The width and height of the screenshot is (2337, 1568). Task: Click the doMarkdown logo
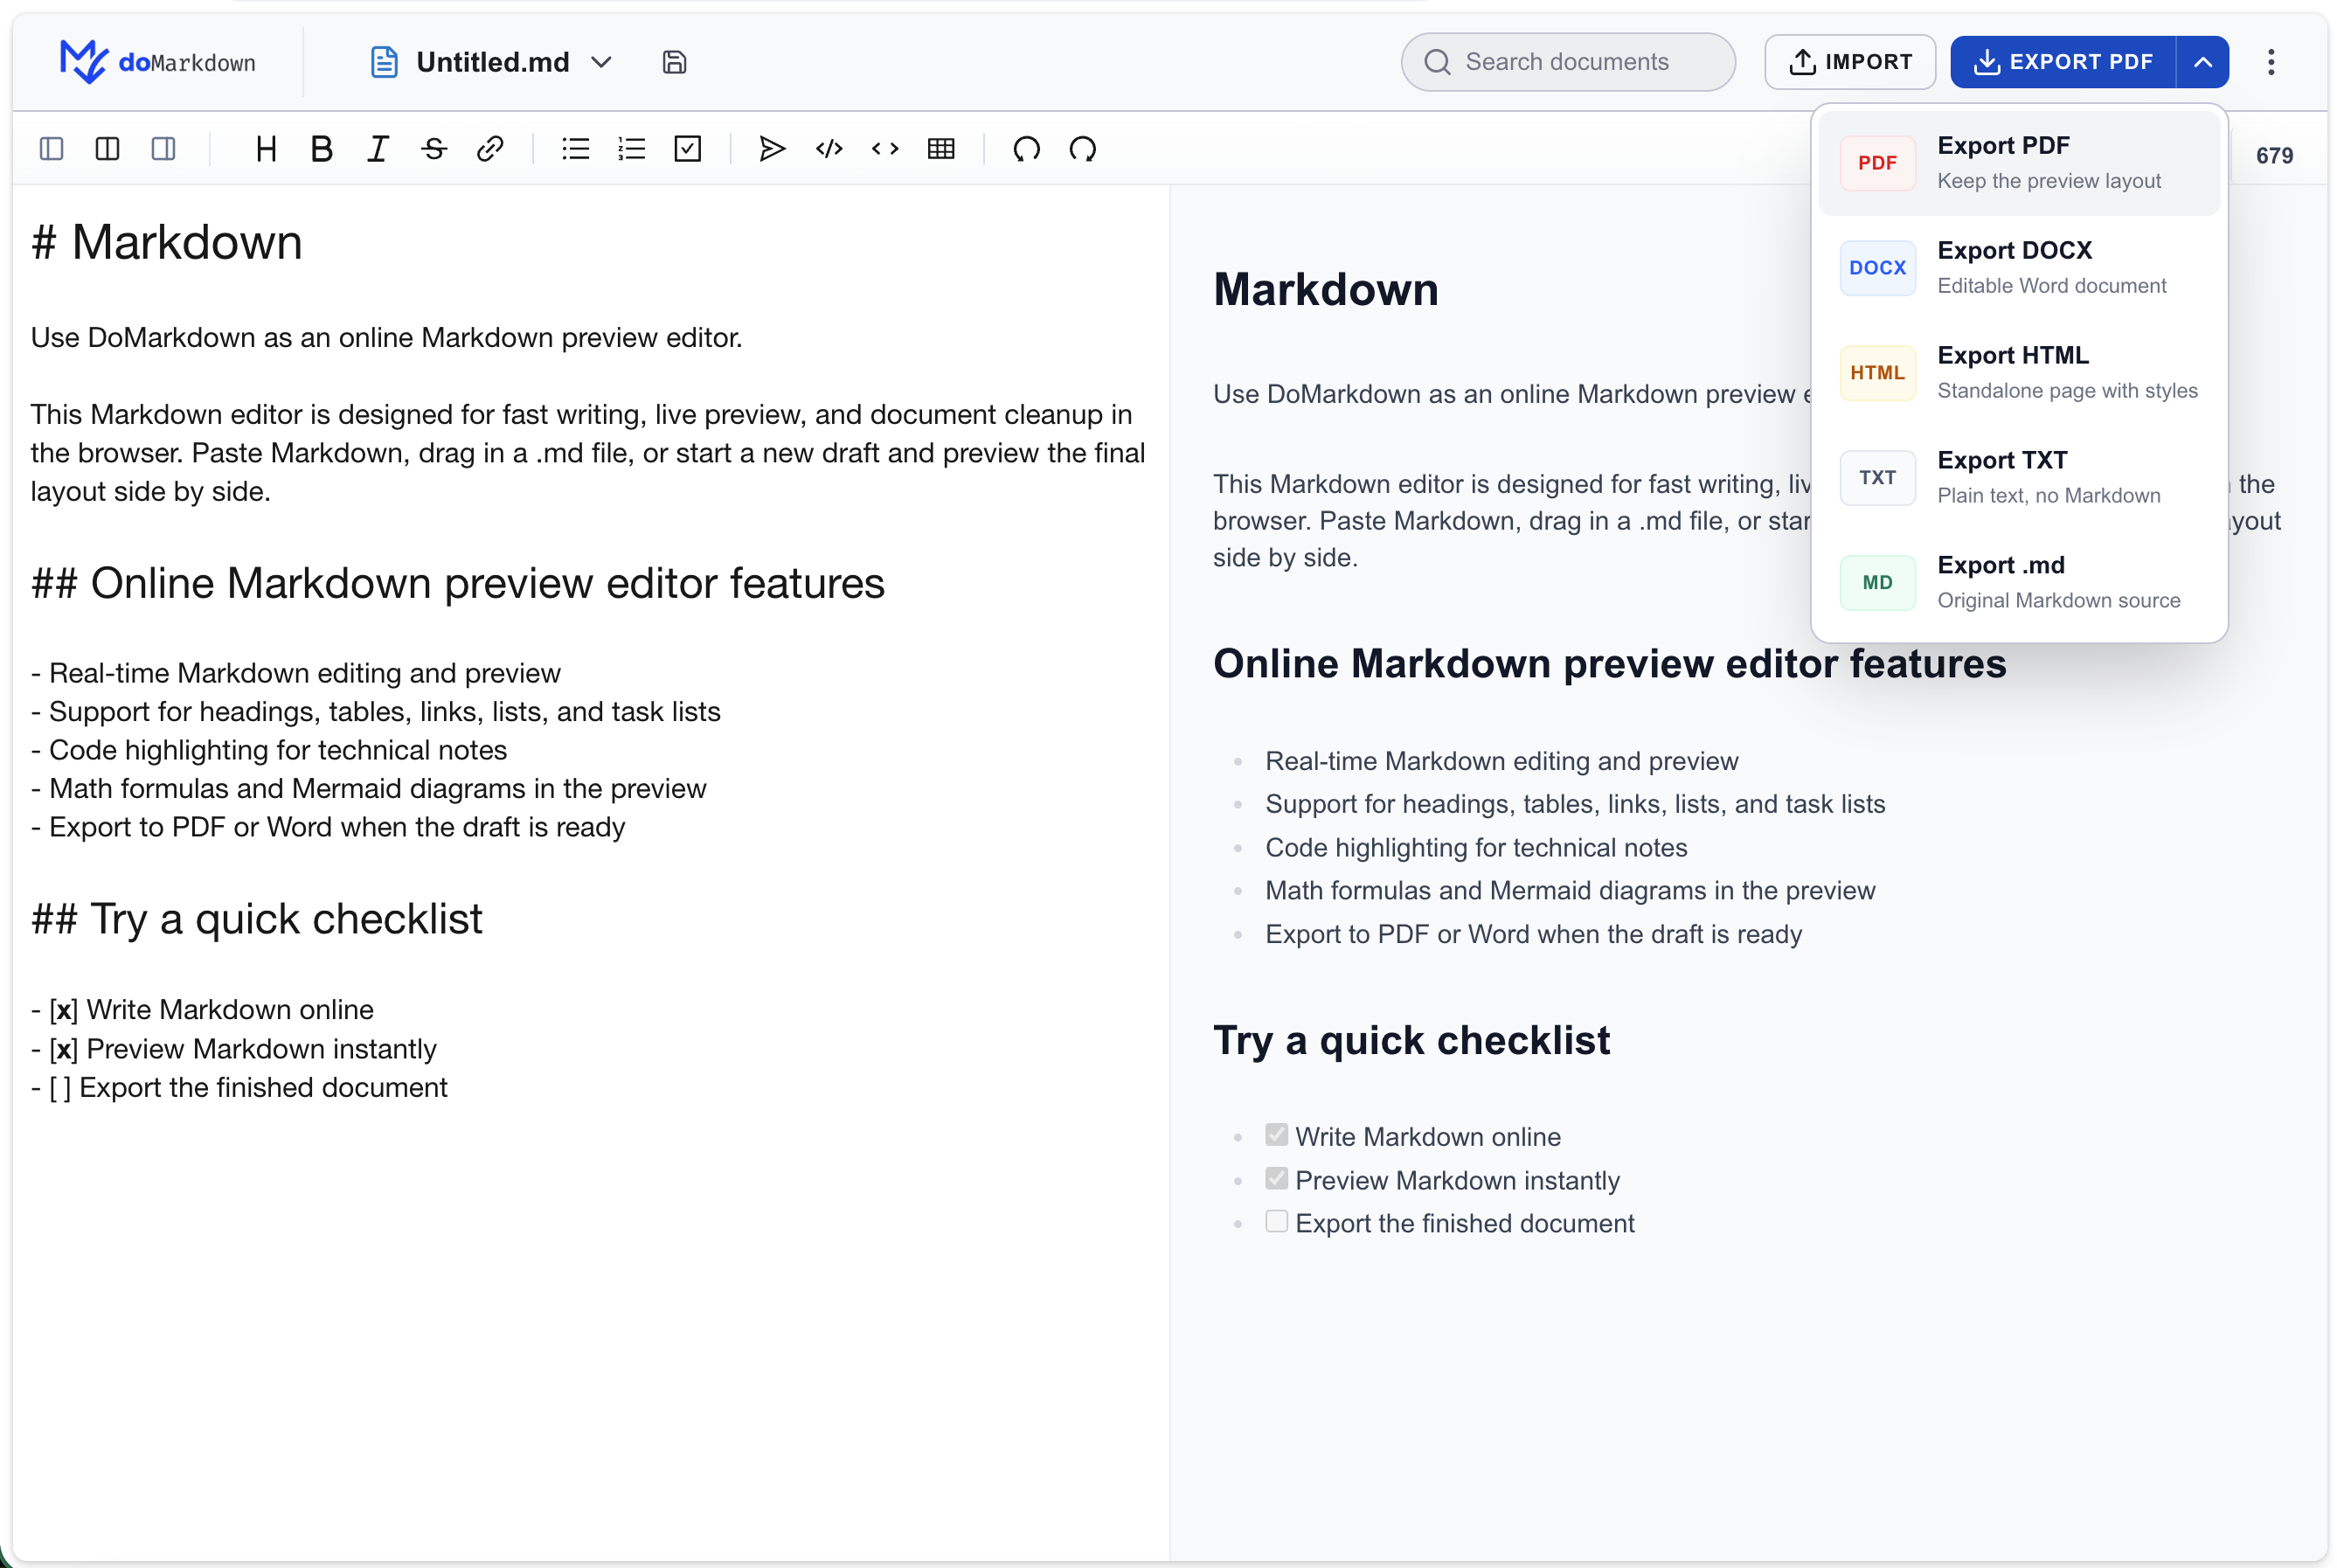(x=157, y=62)
